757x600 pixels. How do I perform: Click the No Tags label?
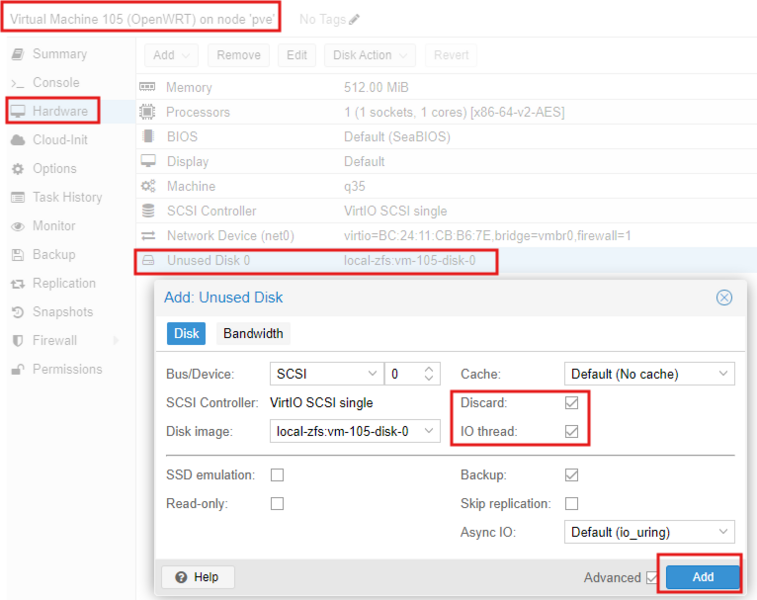322,19
